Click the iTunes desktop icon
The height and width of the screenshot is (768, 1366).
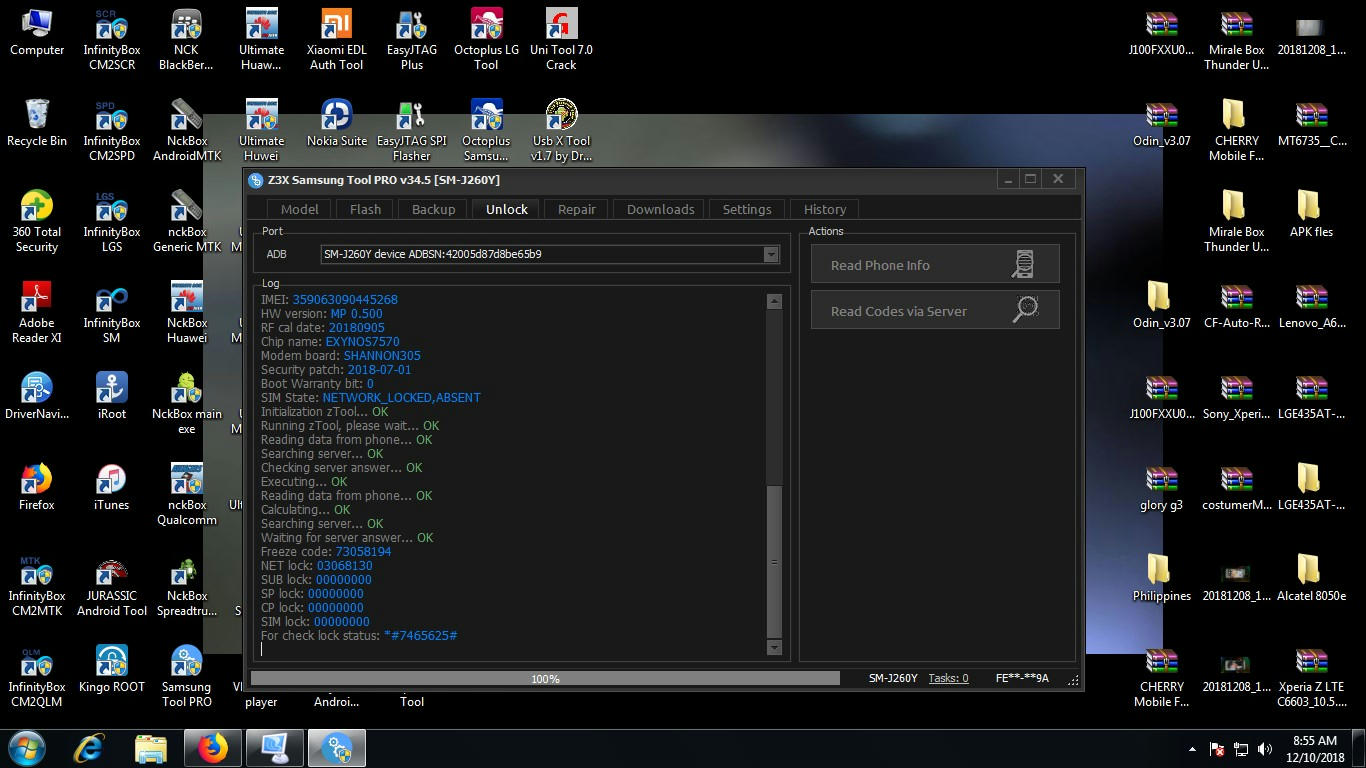tap(111, 487)
